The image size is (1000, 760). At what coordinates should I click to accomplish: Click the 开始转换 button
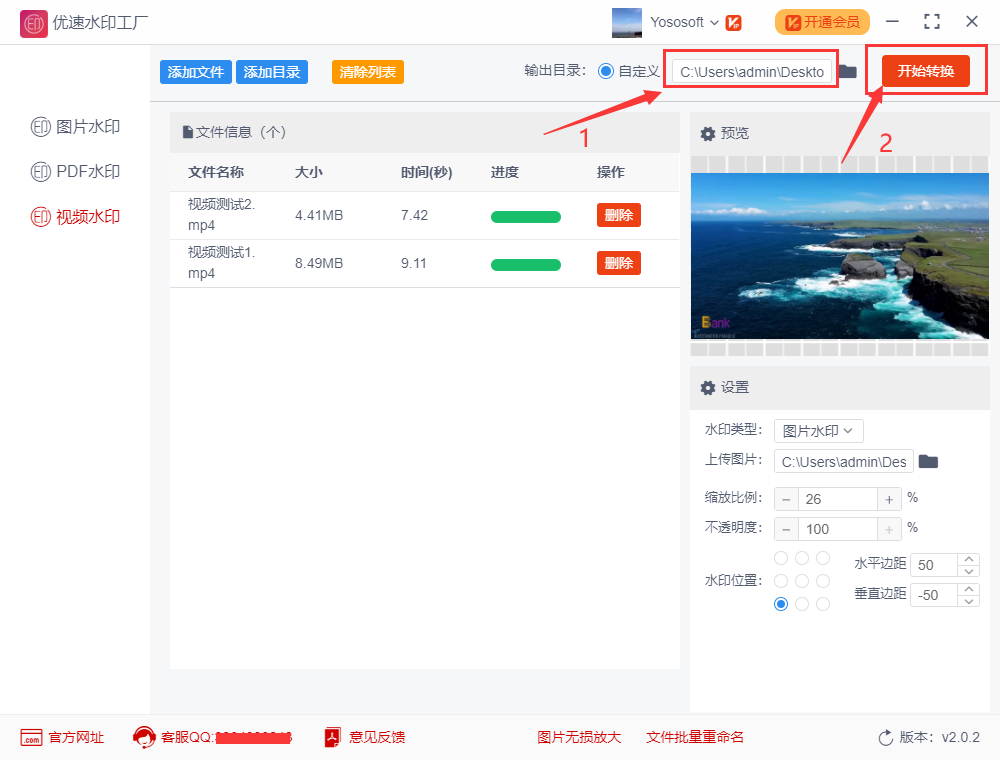coord(925,70)
